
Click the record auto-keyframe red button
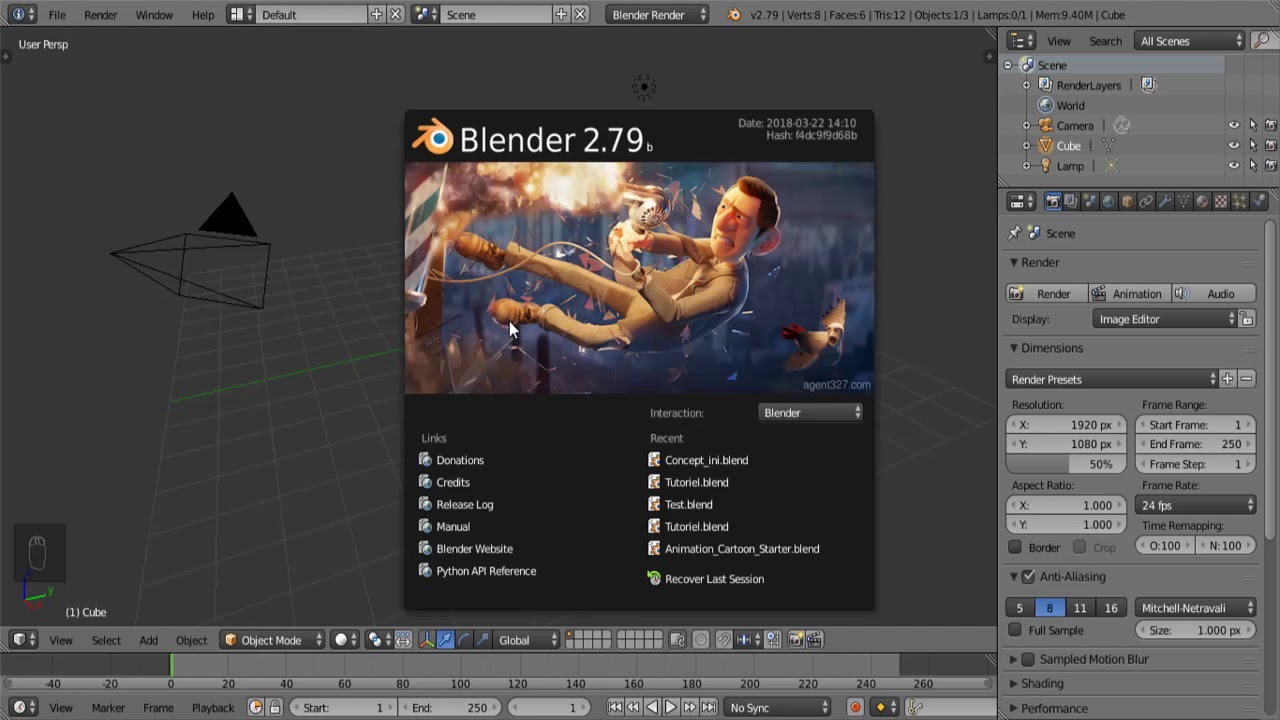coord(855,707)
